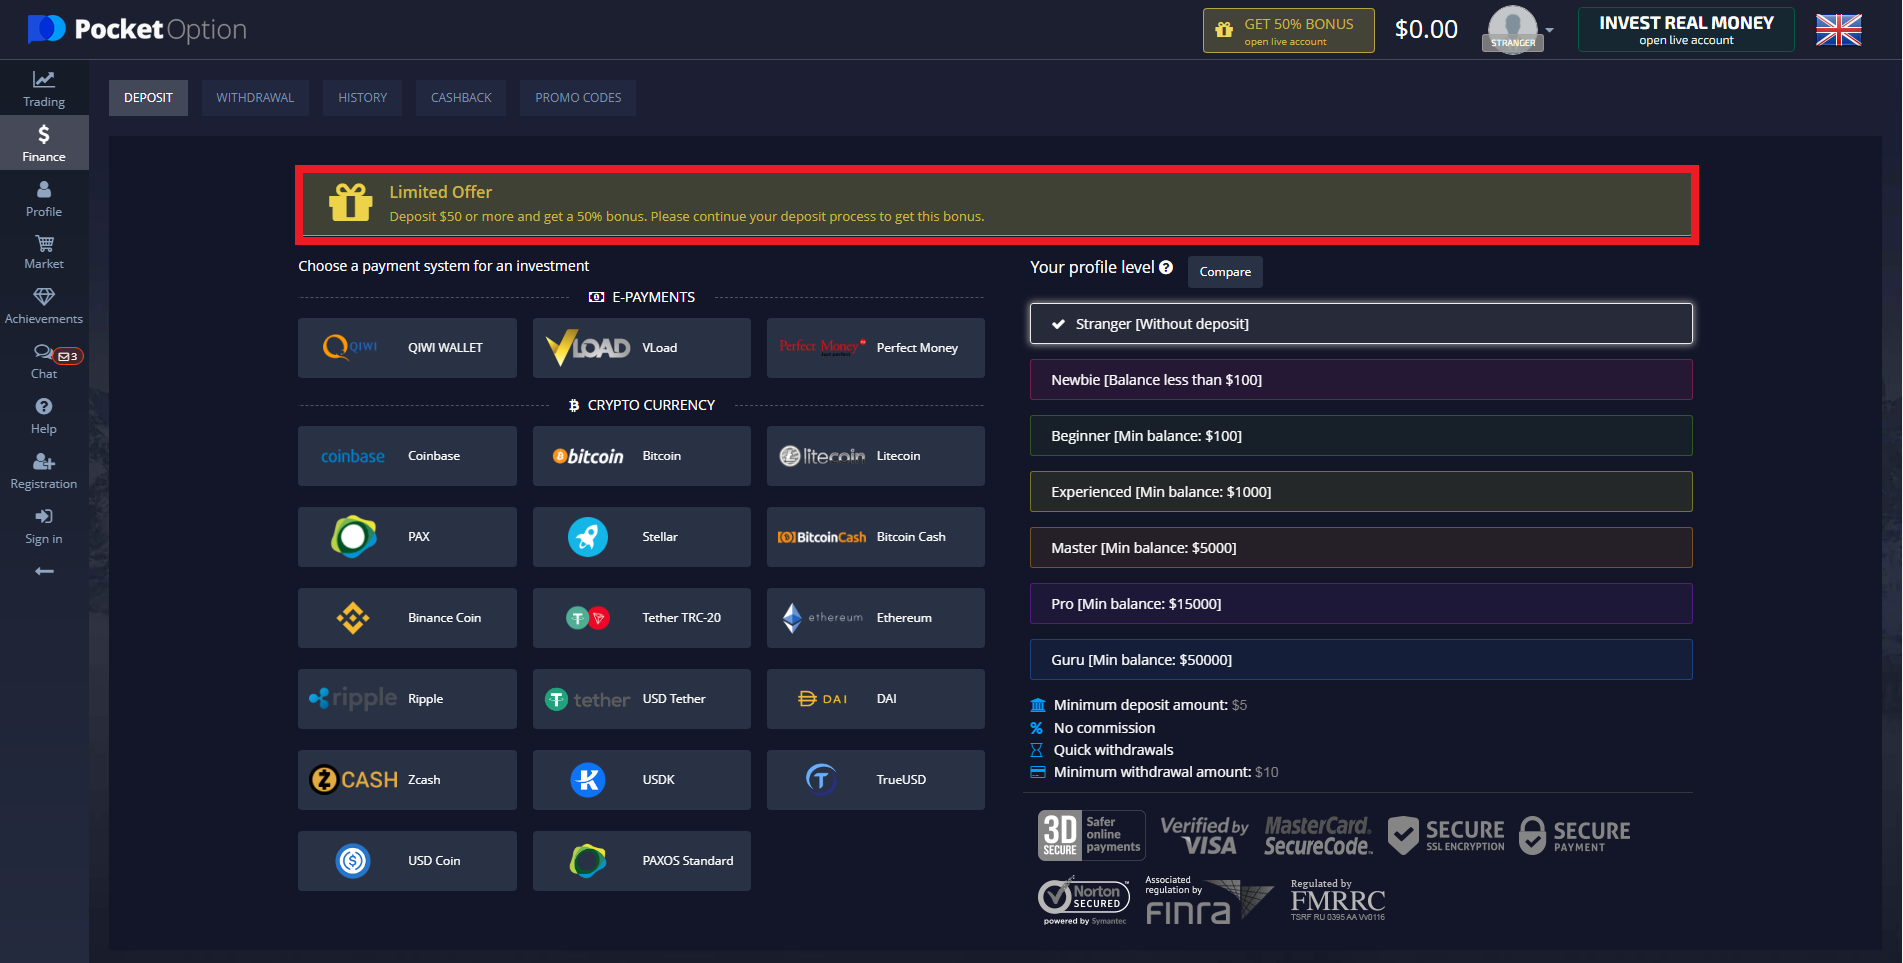Click the 3D Secure payments badge

[x=1091, y=835]
